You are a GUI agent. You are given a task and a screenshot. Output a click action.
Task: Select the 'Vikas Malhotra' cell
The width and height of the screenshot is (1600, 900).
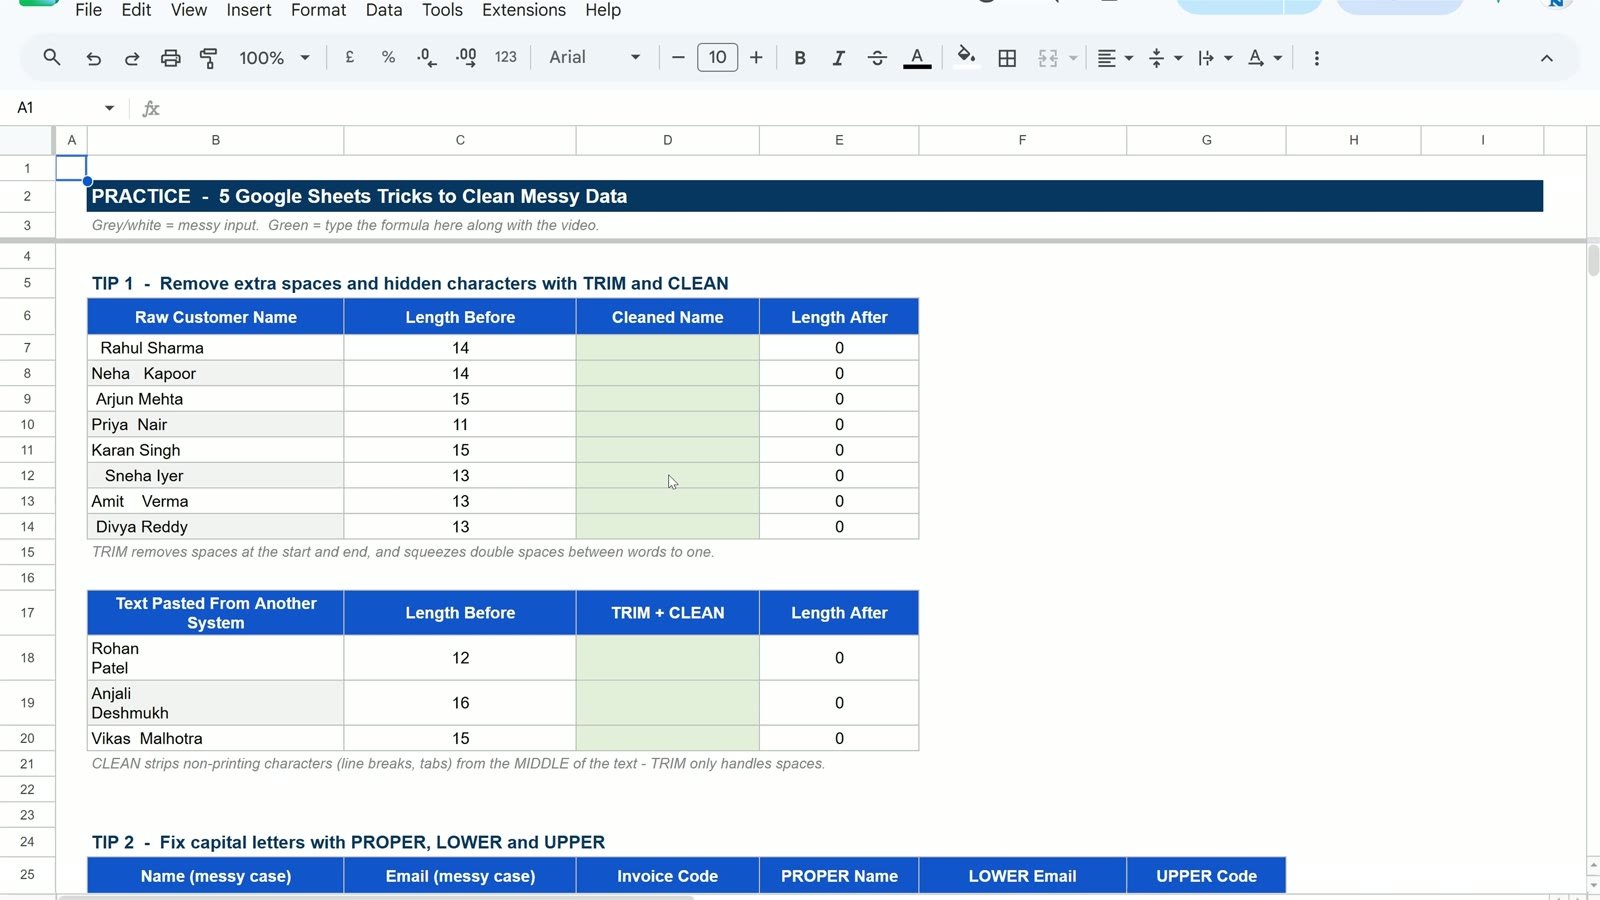[215, 738]
